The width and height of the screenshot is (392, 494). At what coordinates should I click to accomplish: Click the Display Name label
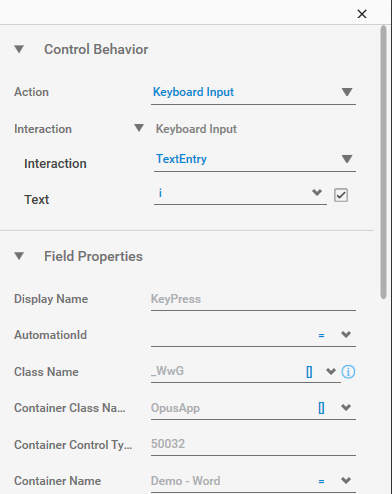pyautogui.click(x=51, y=299)
